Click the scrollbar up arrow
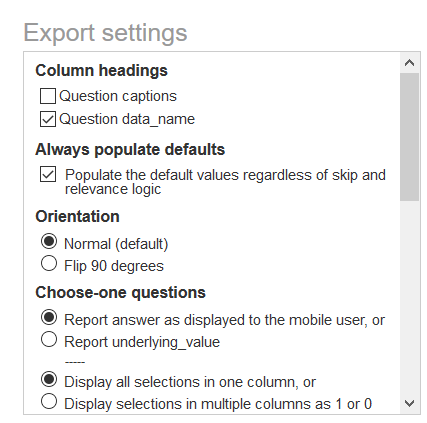427x423 pixels. pos(409,63)
